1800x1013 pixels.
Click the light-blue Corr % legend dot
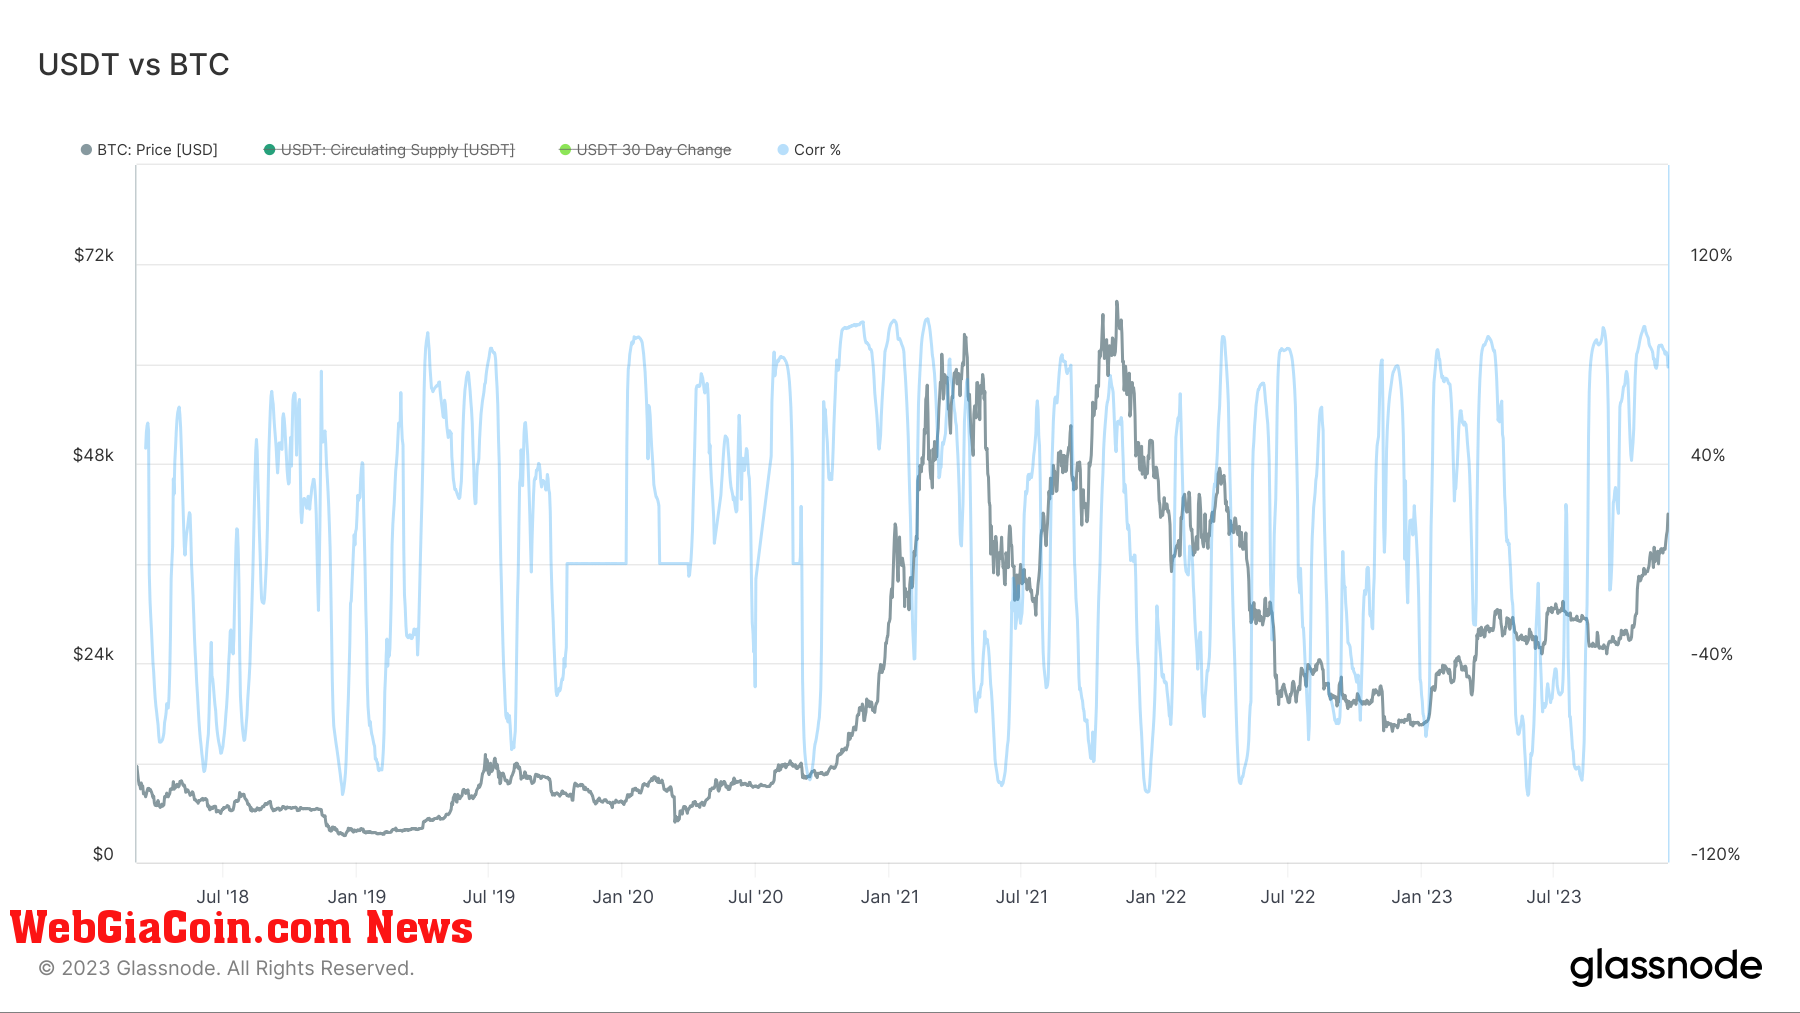click(783, 150)
